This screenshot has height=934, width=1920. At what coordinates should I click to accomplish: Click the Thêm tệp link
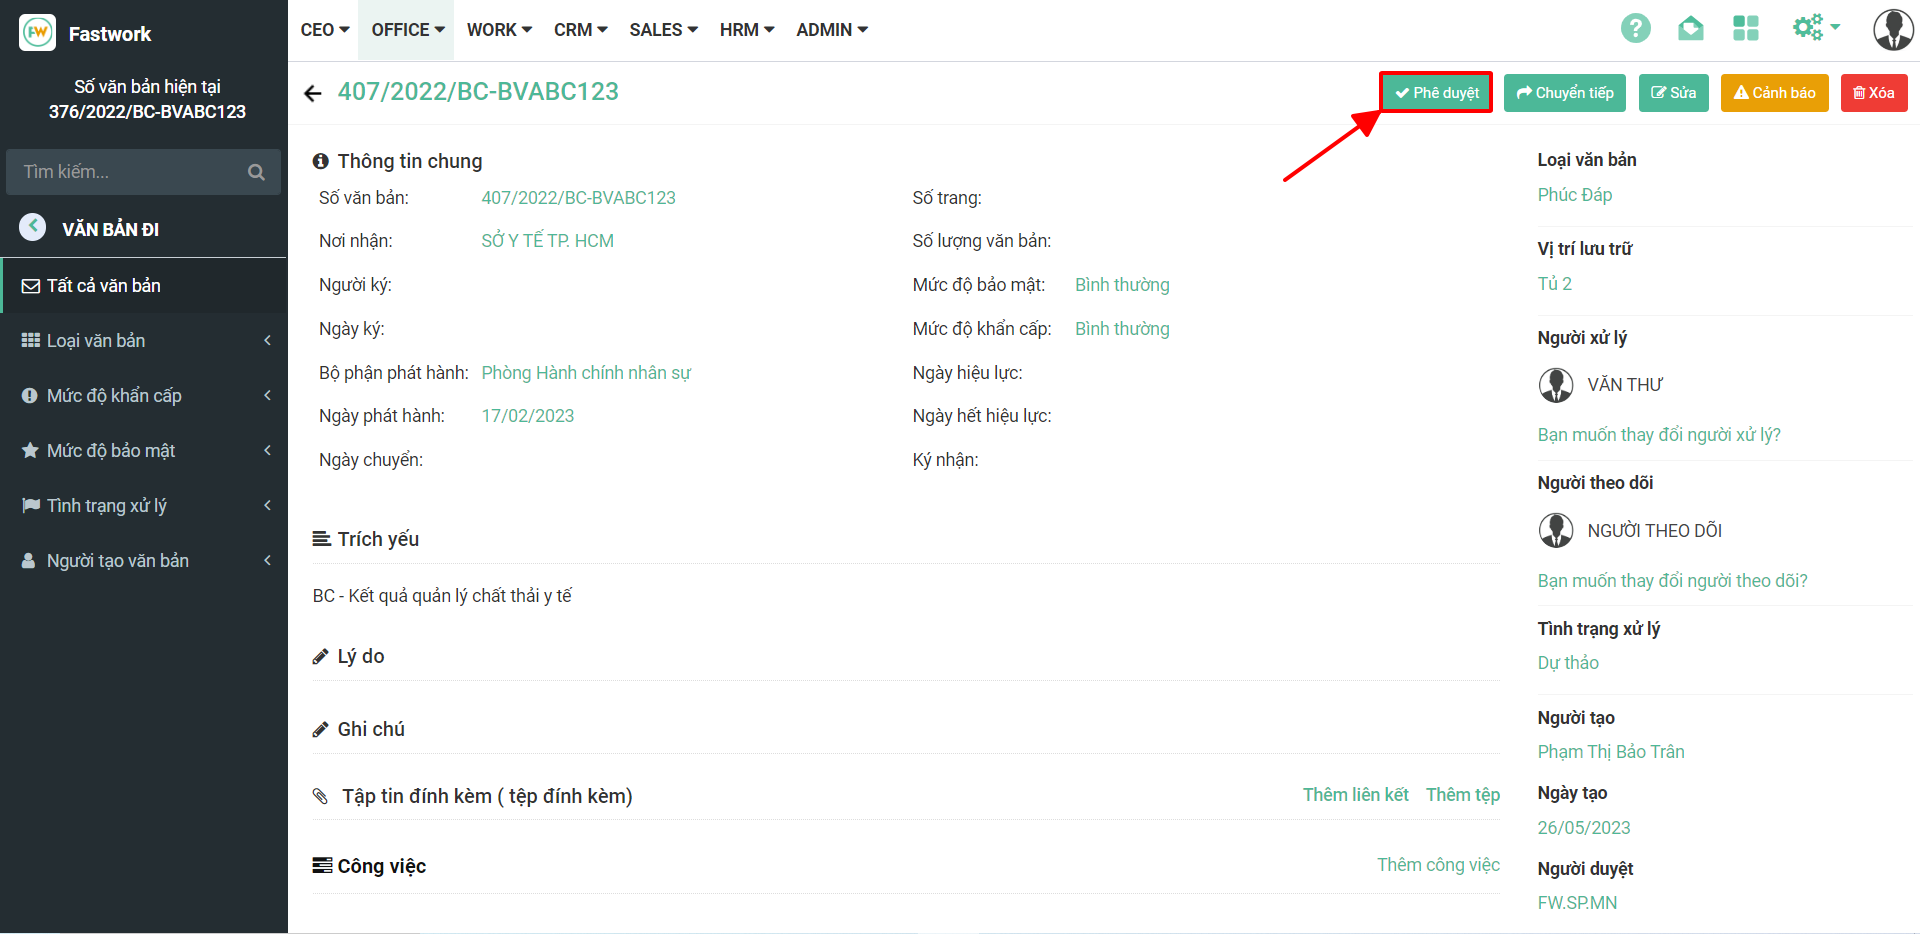pyautogui.click(x=1462, y=795)
